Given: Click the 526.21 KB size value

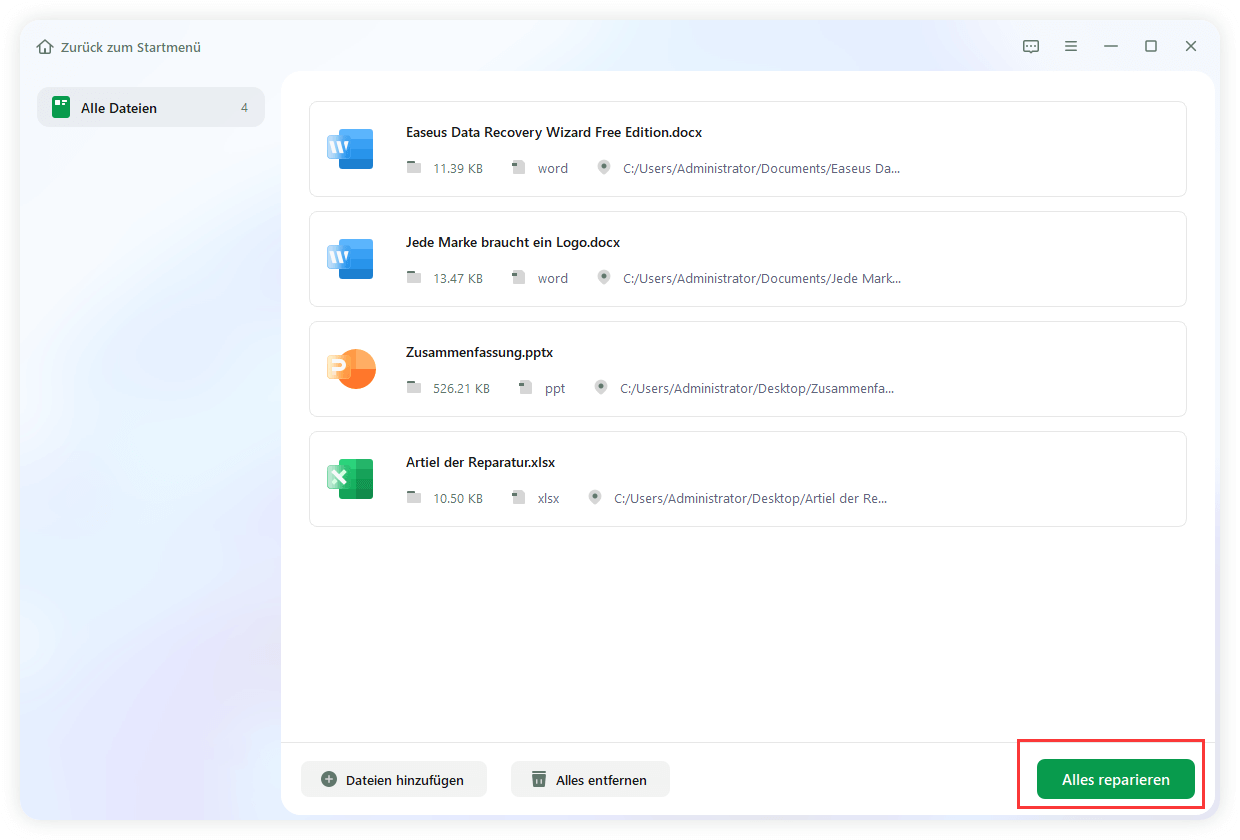Looking at the screenshot, I should coord(461,388).
